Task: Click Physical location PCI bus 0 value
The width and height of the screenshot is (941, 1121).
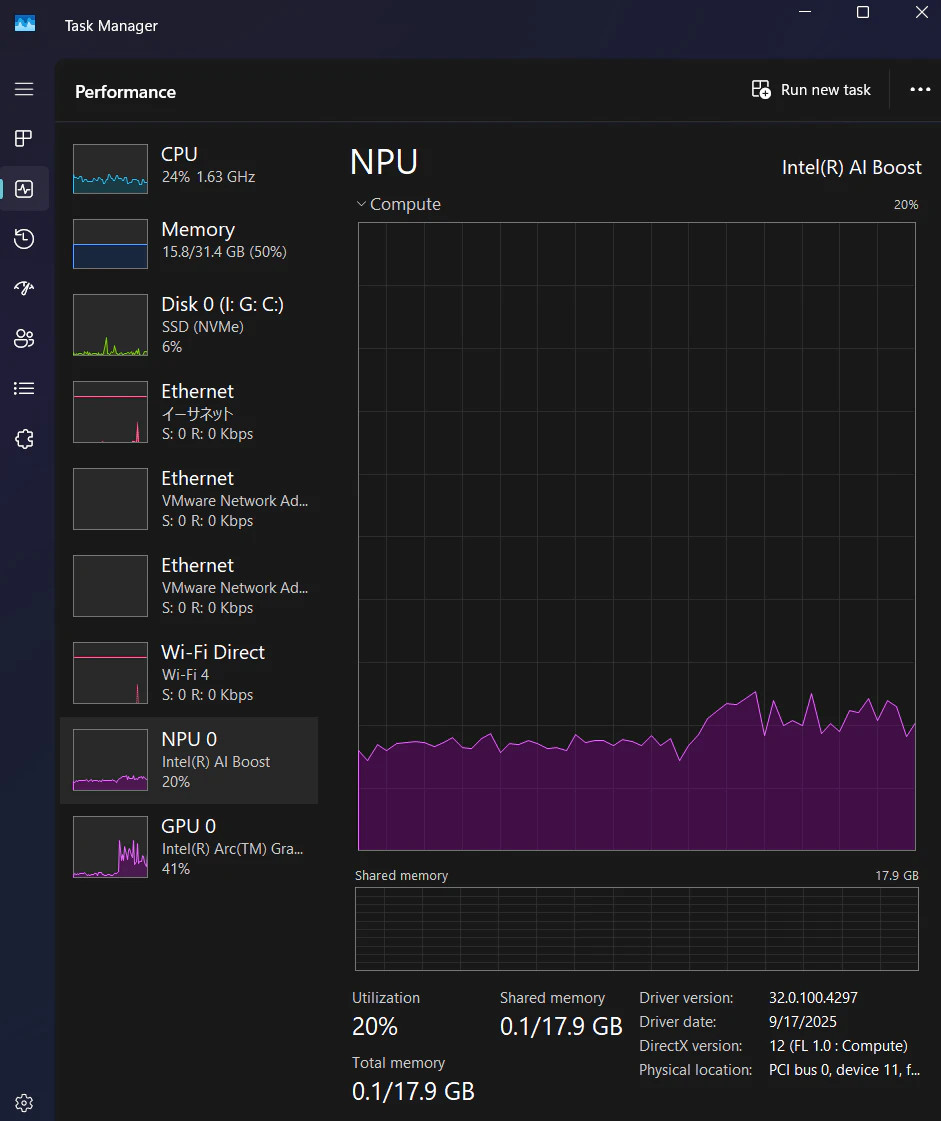Action: click(x=844, y=1070)
